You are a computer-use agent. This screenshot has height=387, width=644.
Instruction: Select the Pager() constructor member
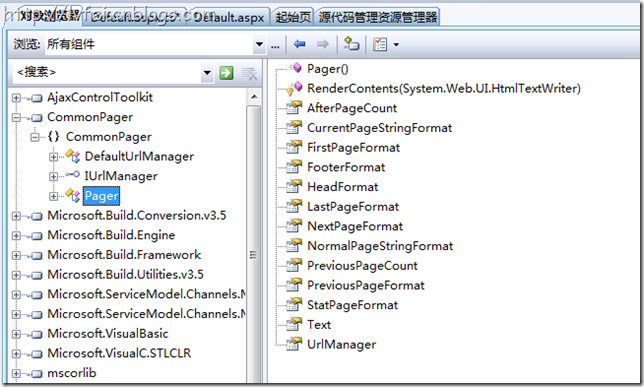click(x=328, y=69)
